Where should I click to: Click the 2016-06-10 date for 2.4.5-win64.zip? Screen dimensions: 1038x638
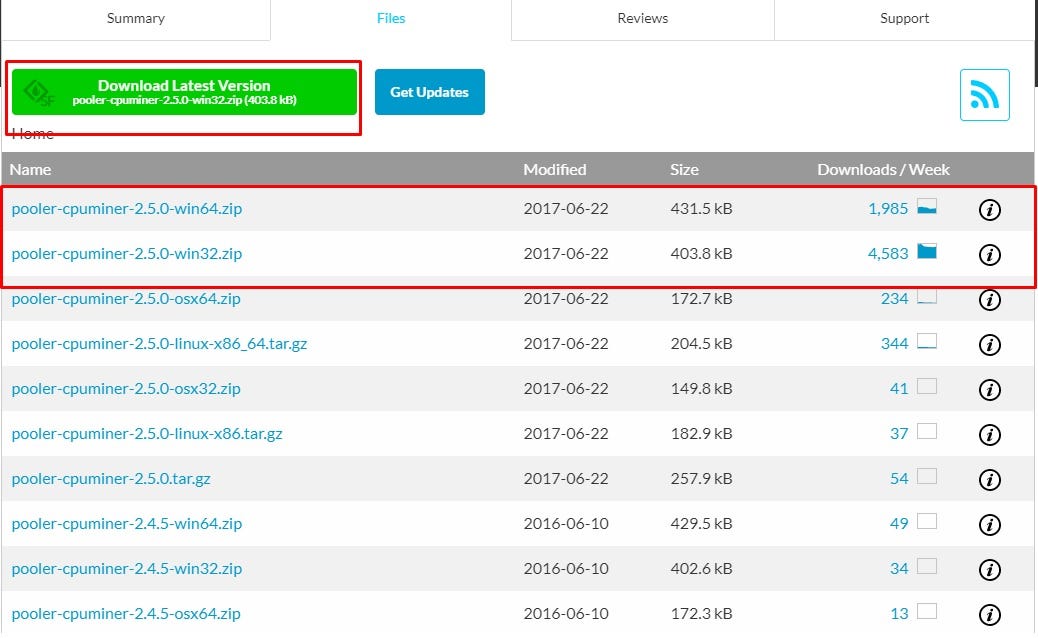tap(566, 524)
